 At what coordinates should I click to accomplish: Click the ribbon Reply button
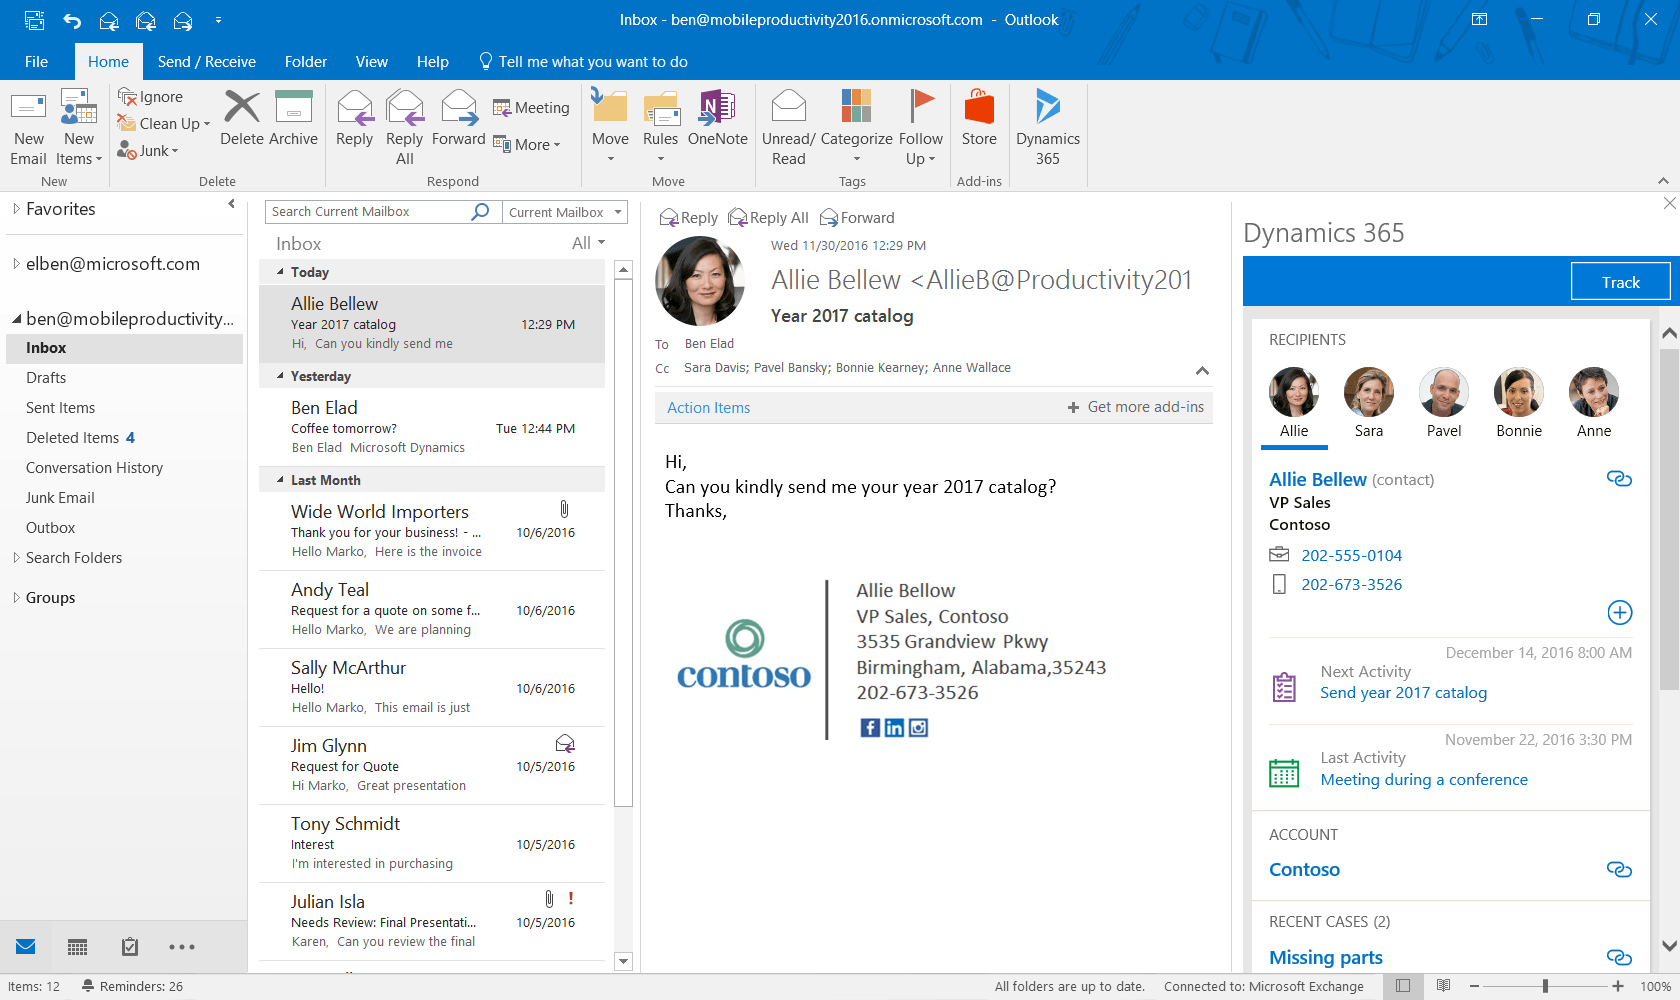point(354,118)
